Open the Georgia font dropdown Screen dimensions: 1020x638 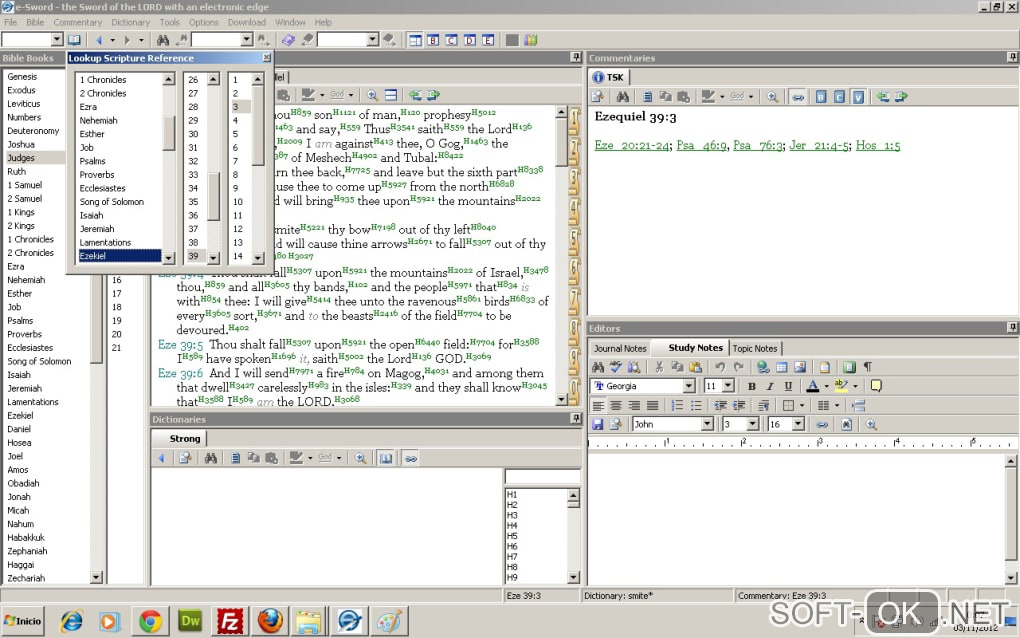point(688,386)
